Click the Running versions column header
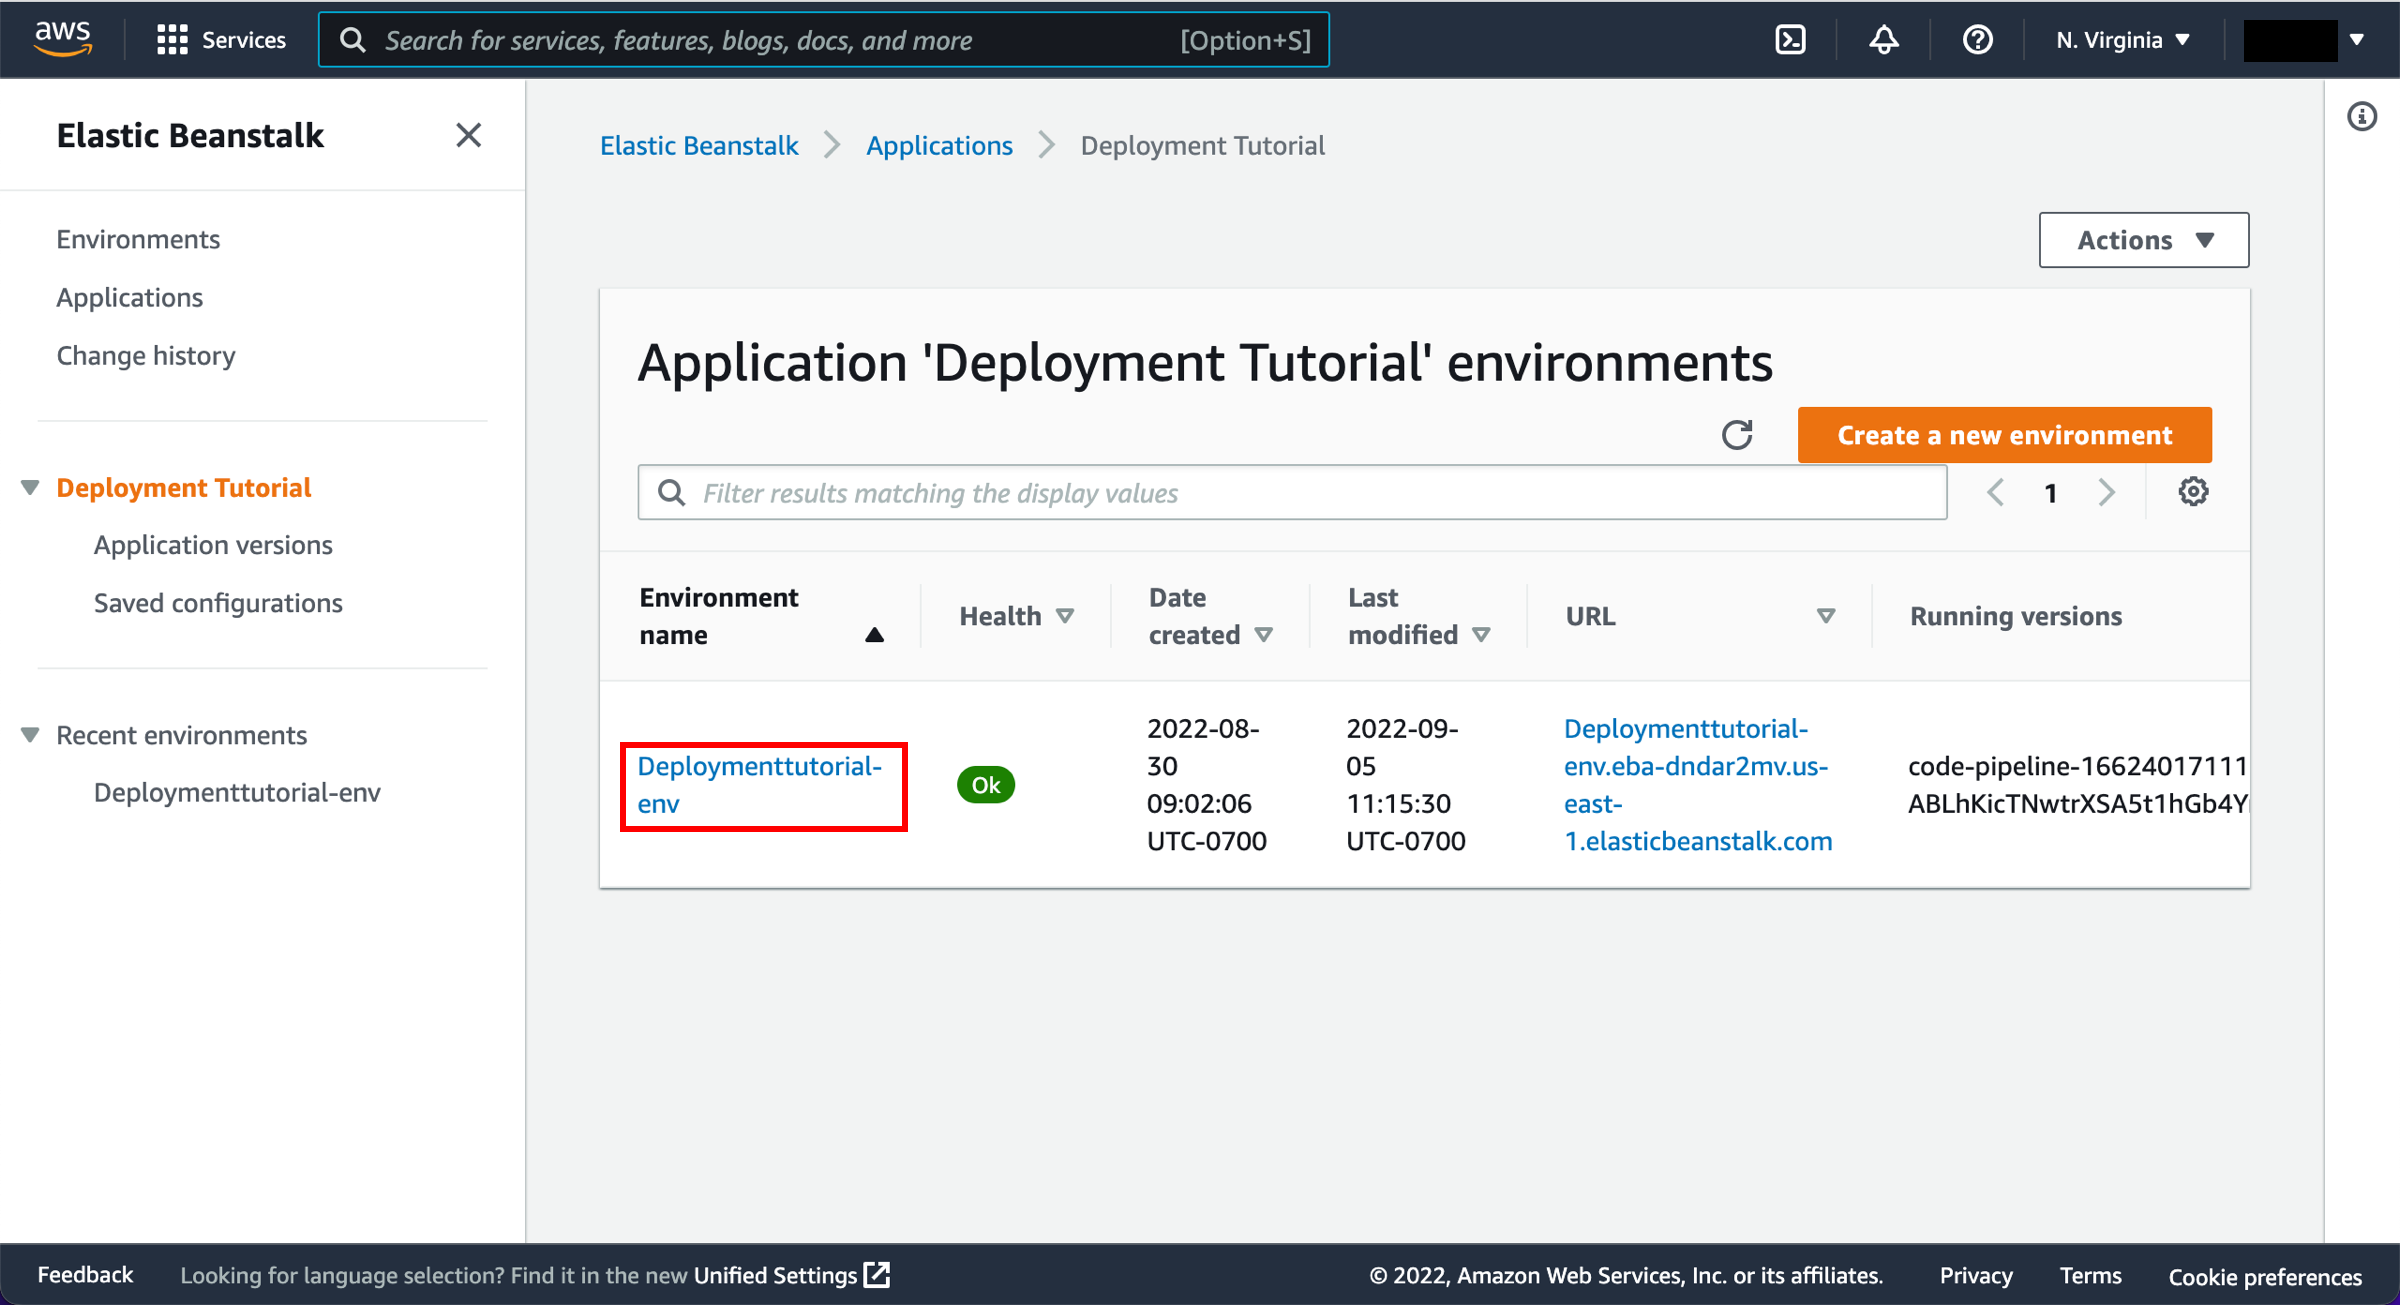The width and height of the screenshot is (2400, 1306). tap(2016, 616)
